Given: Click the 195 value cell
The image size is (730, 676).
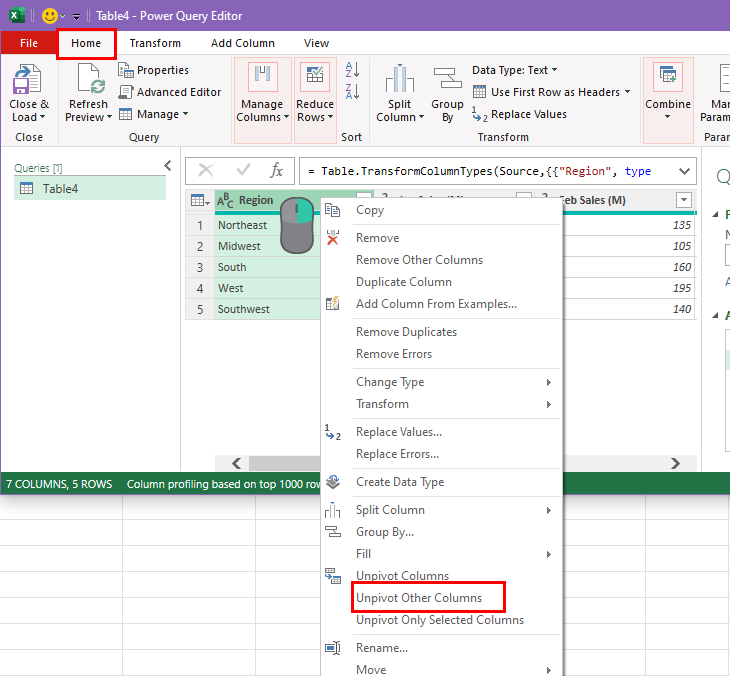Looking at the screenshot, I should pyautogui.click(x=629, y=288).
